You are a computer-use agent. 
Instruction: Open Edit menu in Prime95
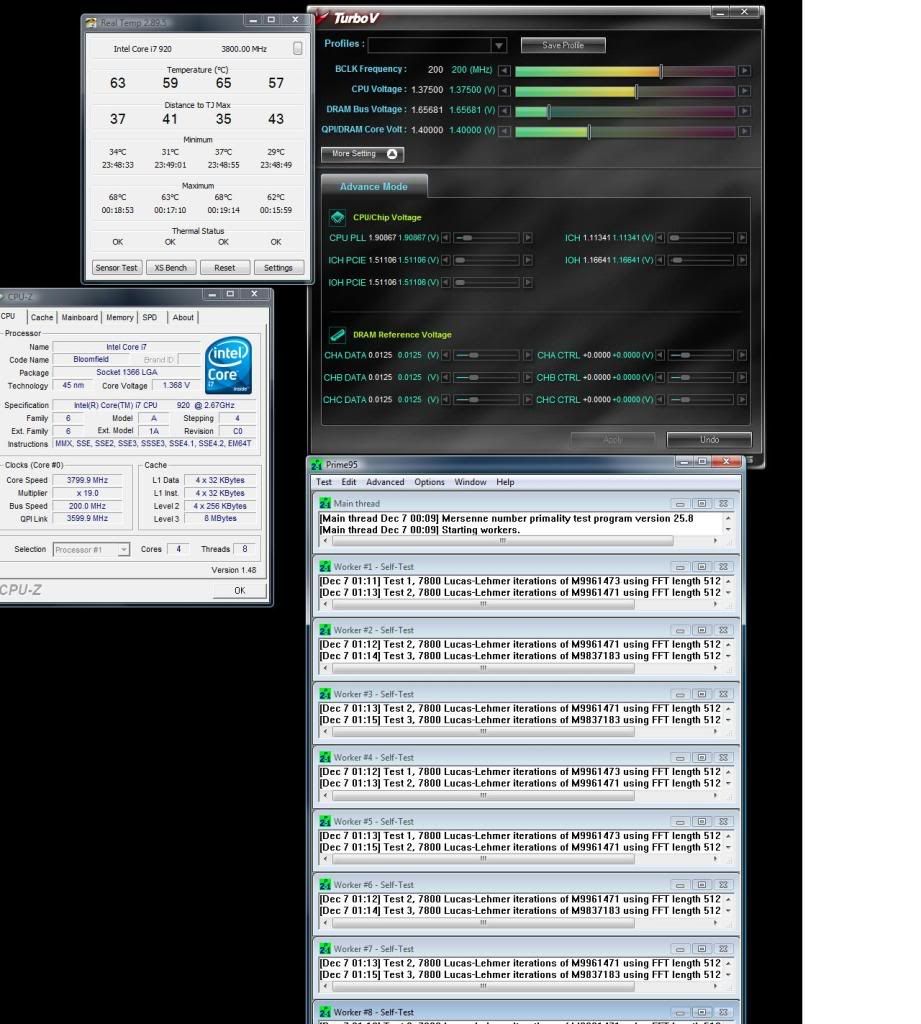coord(349,482)
